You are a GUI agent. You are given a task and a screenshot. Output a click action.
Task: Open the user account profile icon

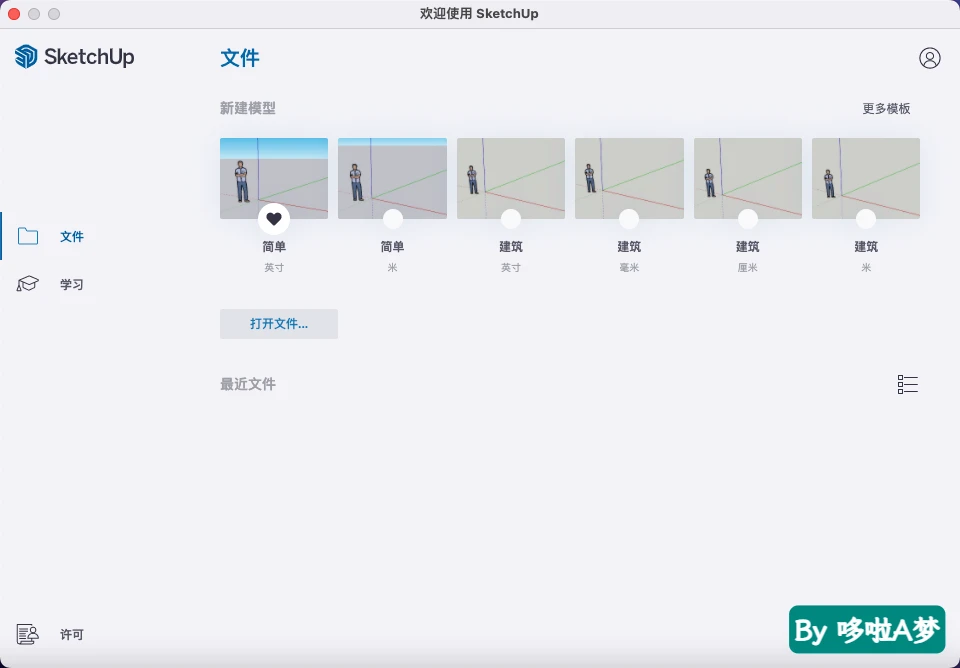pyautogui.click(x=929, y=58)
